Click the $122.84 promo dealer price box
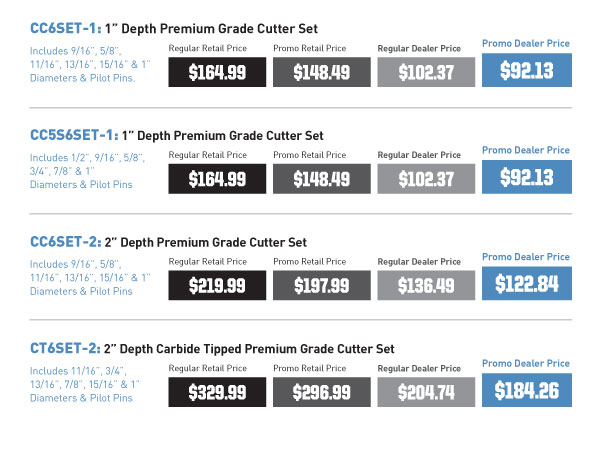The width and height of the screenshot is (600, 460). (527, 283)
